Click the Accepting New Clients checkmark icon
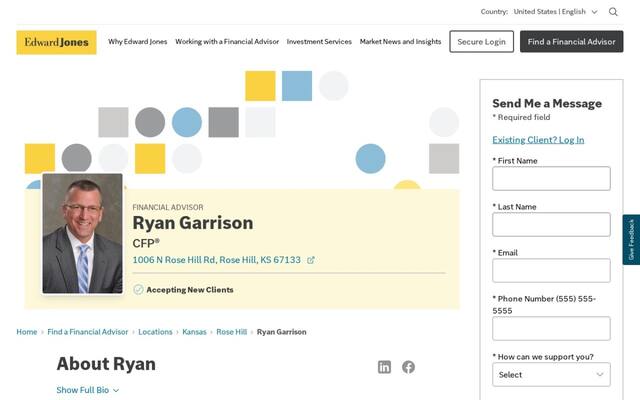 click(x=138, y=289)
